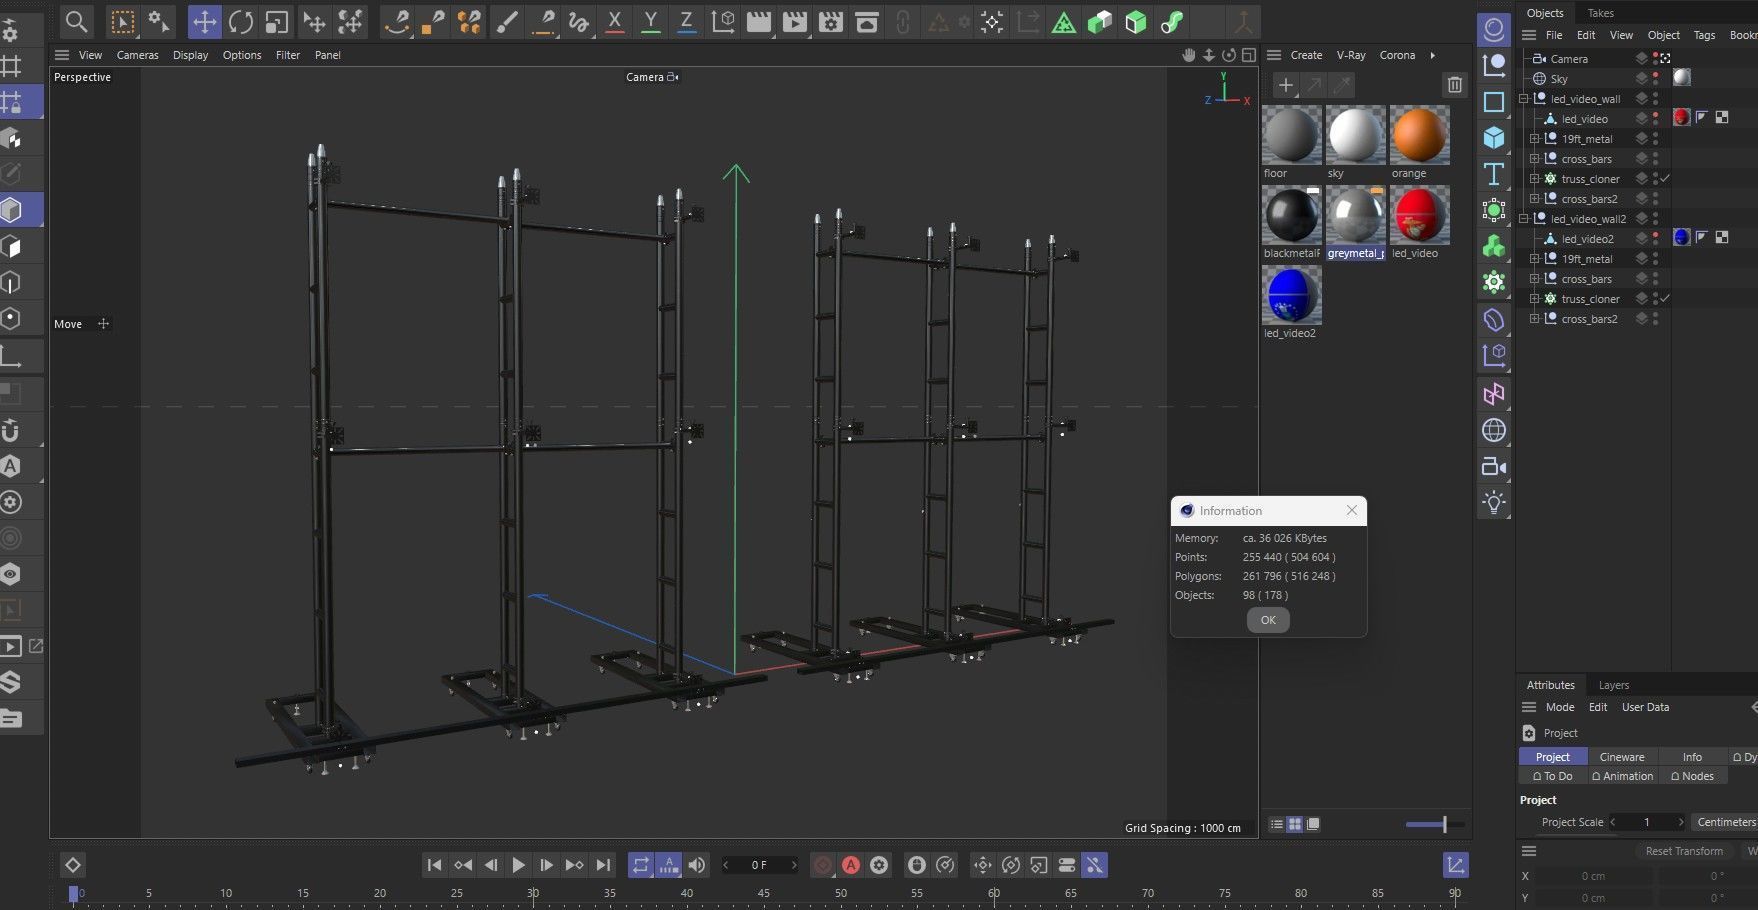Toggle visibility dots for Sky object
The width and height of the screenshot is (1758, 910).
(1656, 79)
